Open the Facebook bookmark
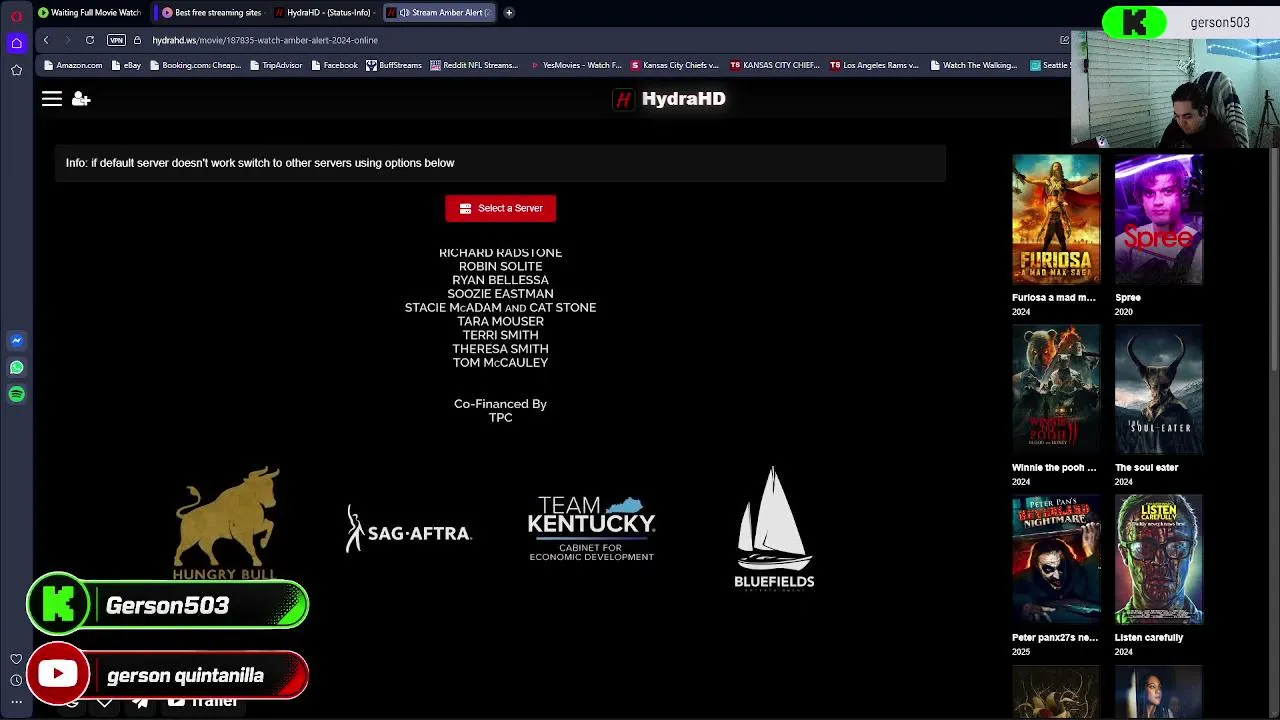 pos(334,65)
